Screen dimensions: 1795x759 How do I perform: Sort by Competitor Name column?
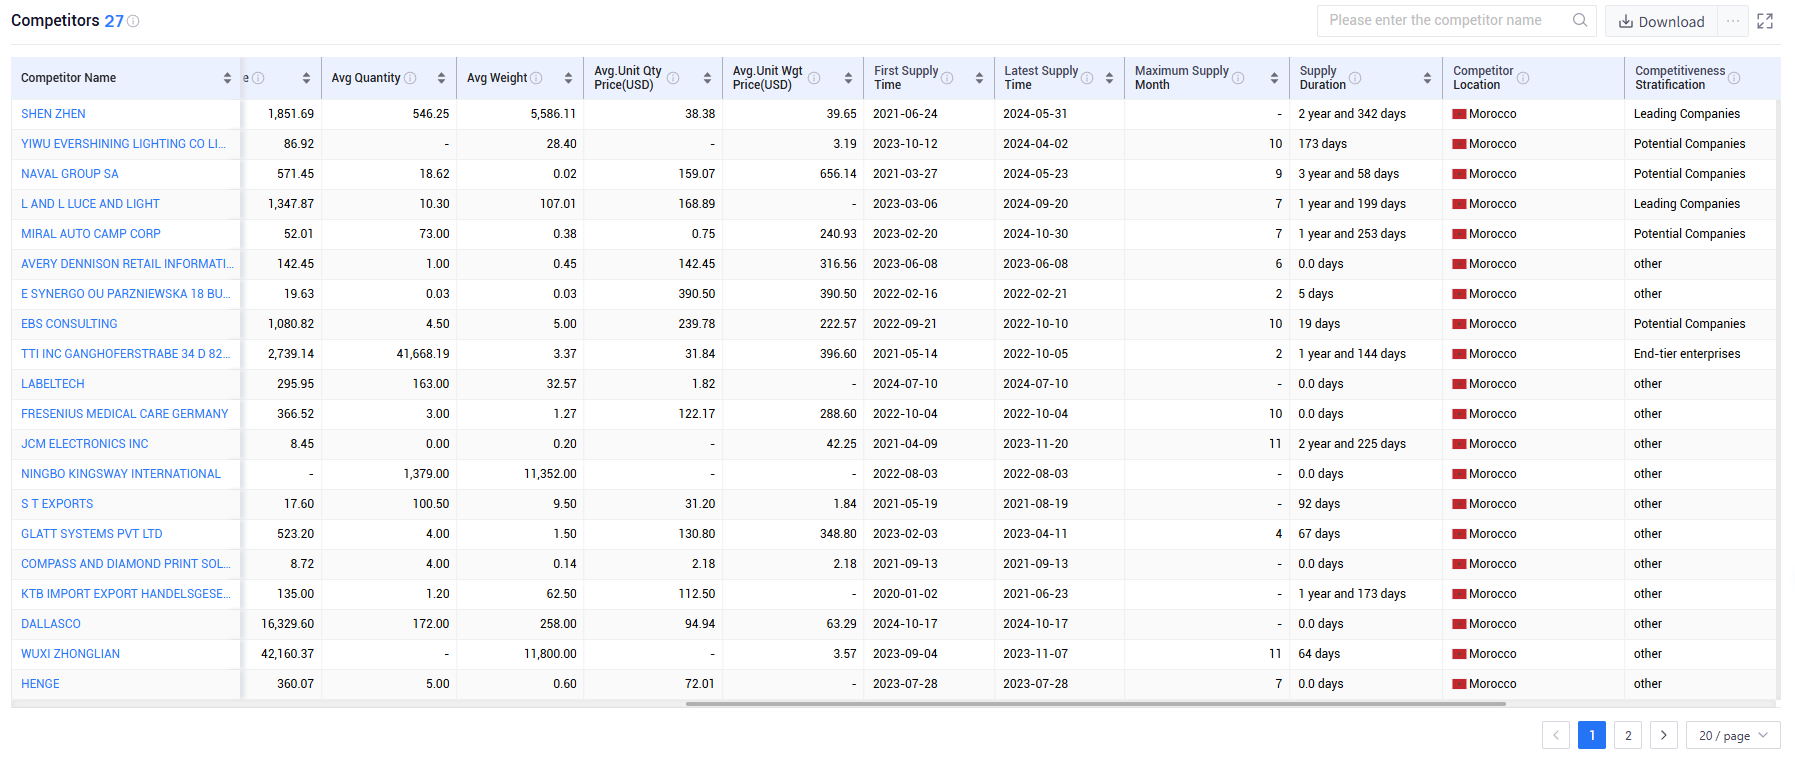(227, 78)
